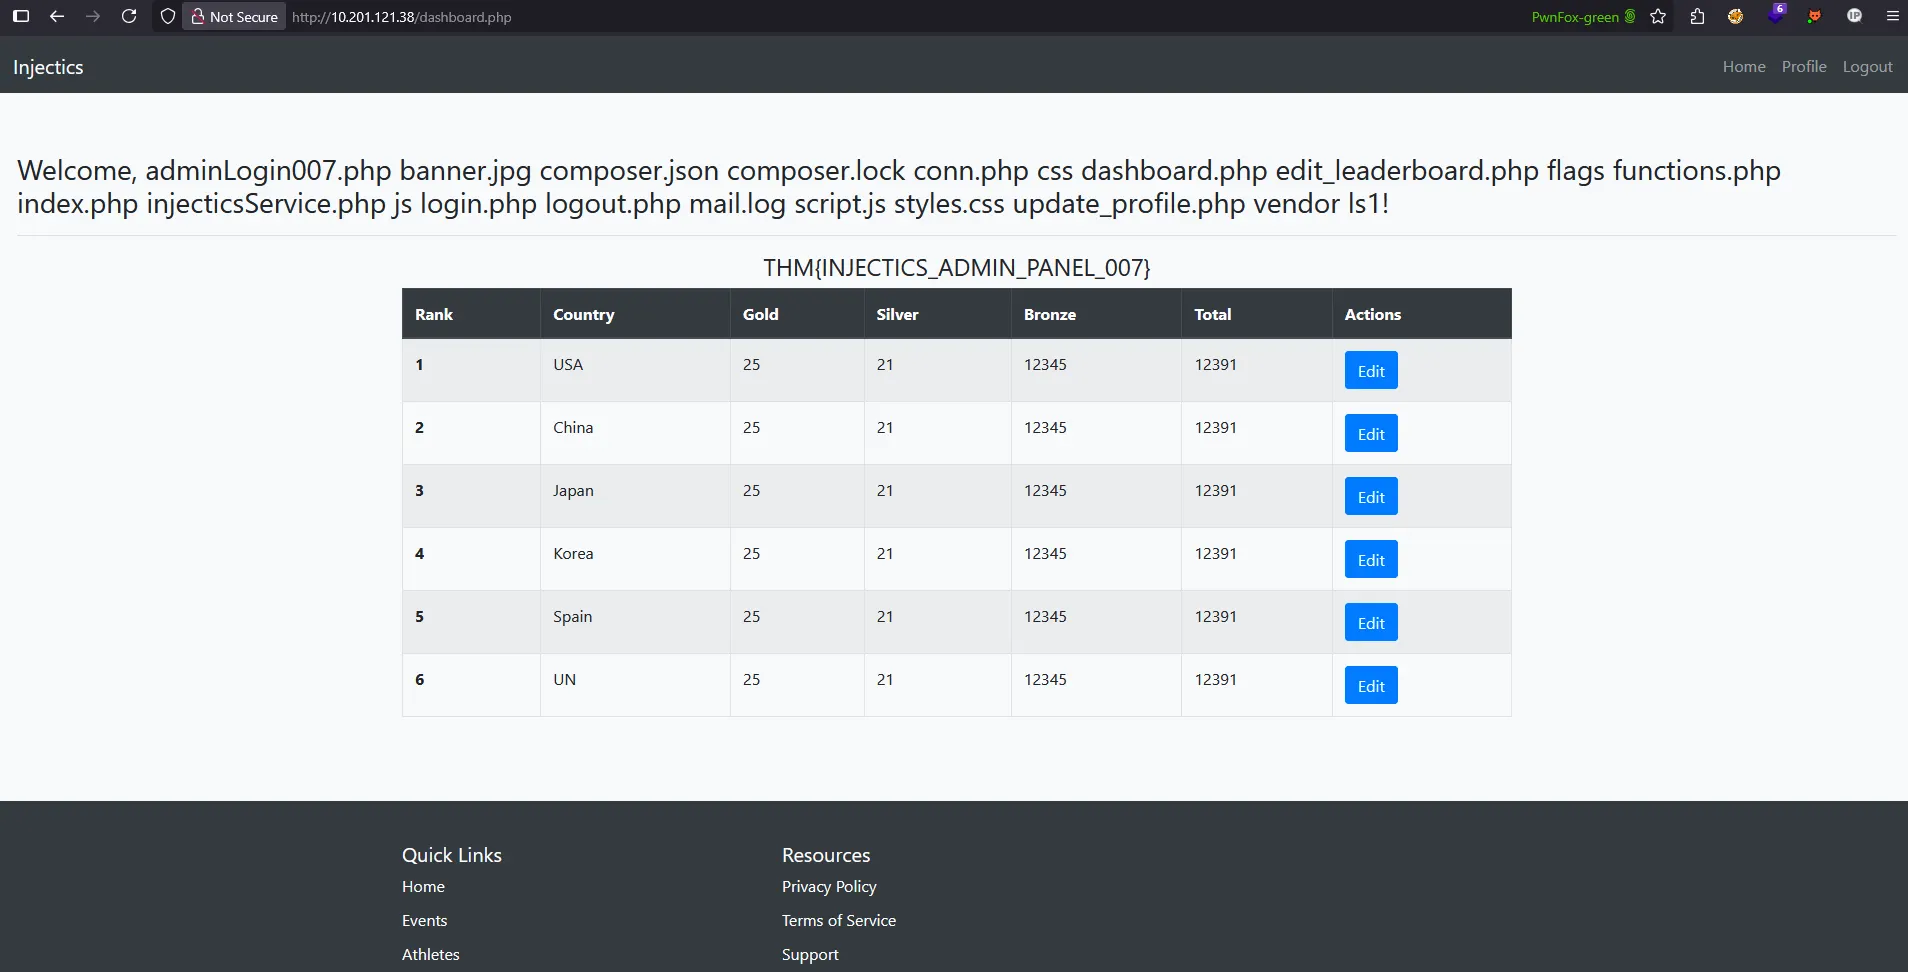Open the Privacy Policy footer link

[x=829, y=886]
